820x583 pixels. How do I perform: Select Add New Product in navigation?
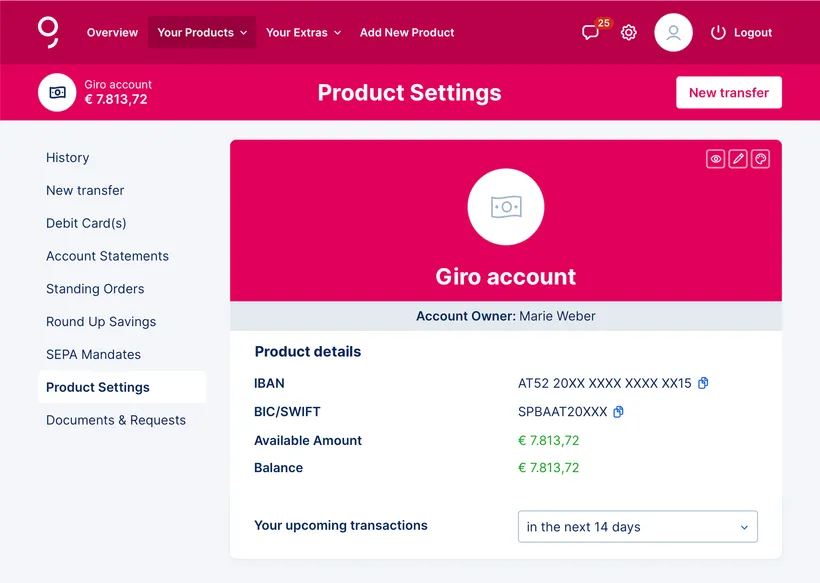[407, 32]
